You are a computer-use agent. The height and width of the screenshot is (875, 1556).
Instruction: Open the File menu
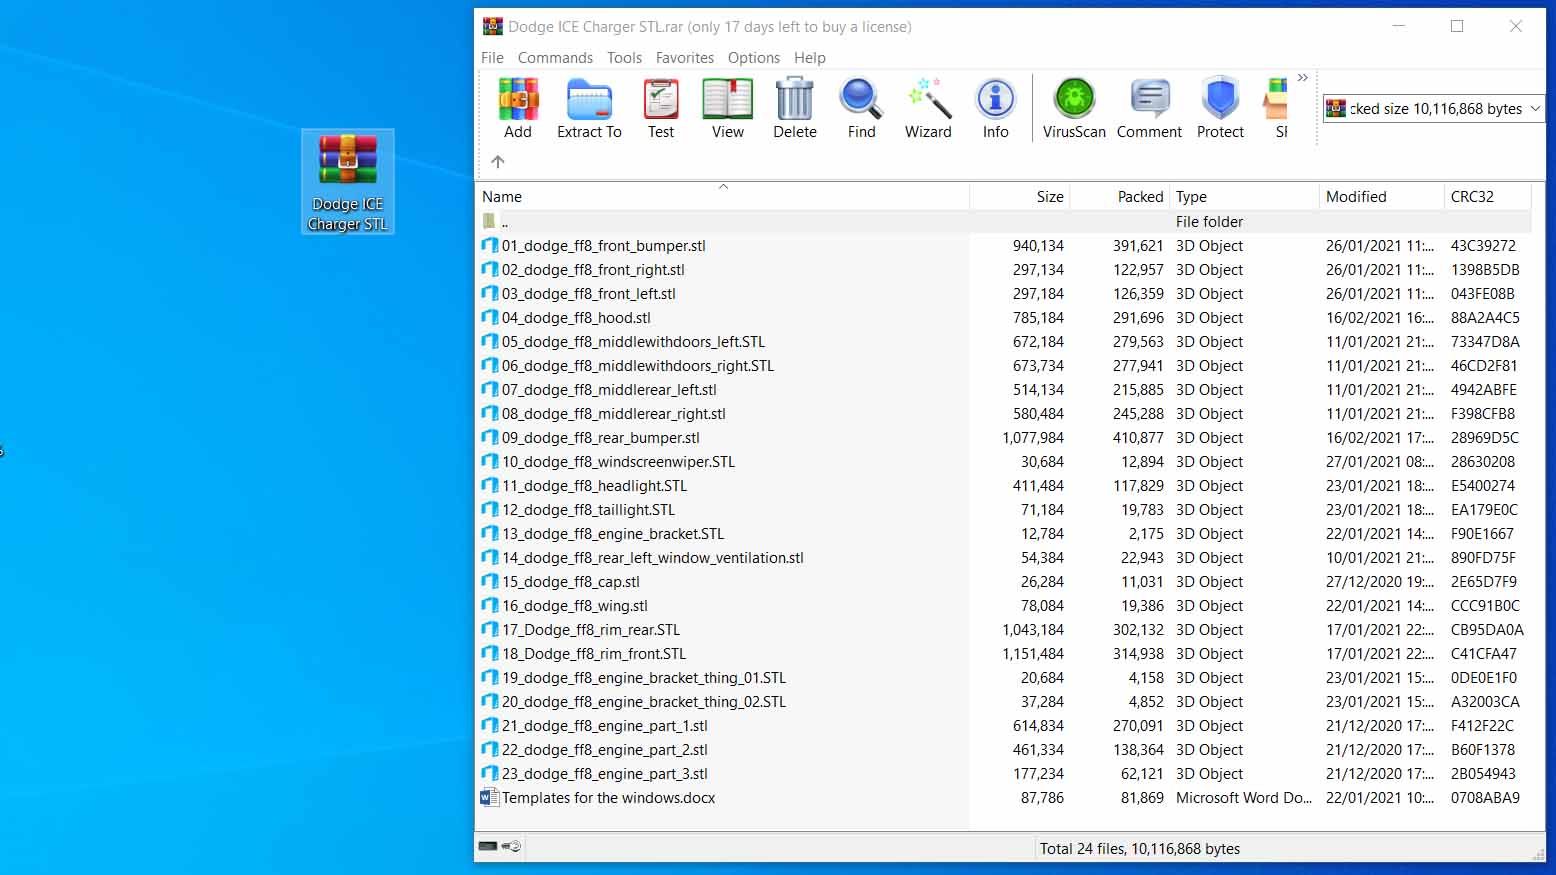(x=492, y=58)
